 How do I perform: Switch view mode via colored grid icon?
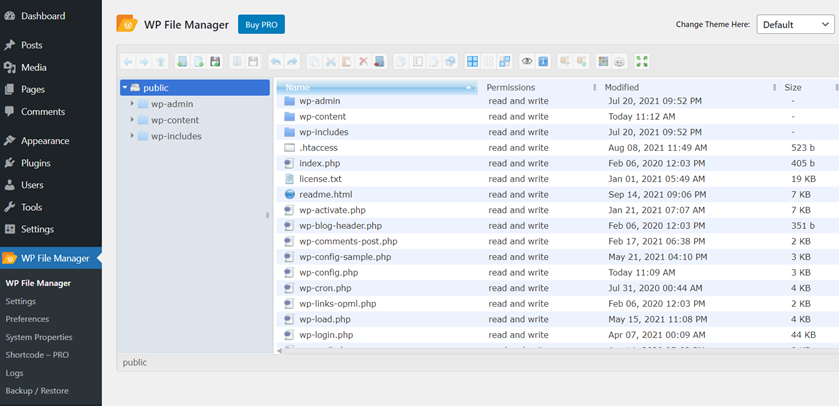click(604, 62)
